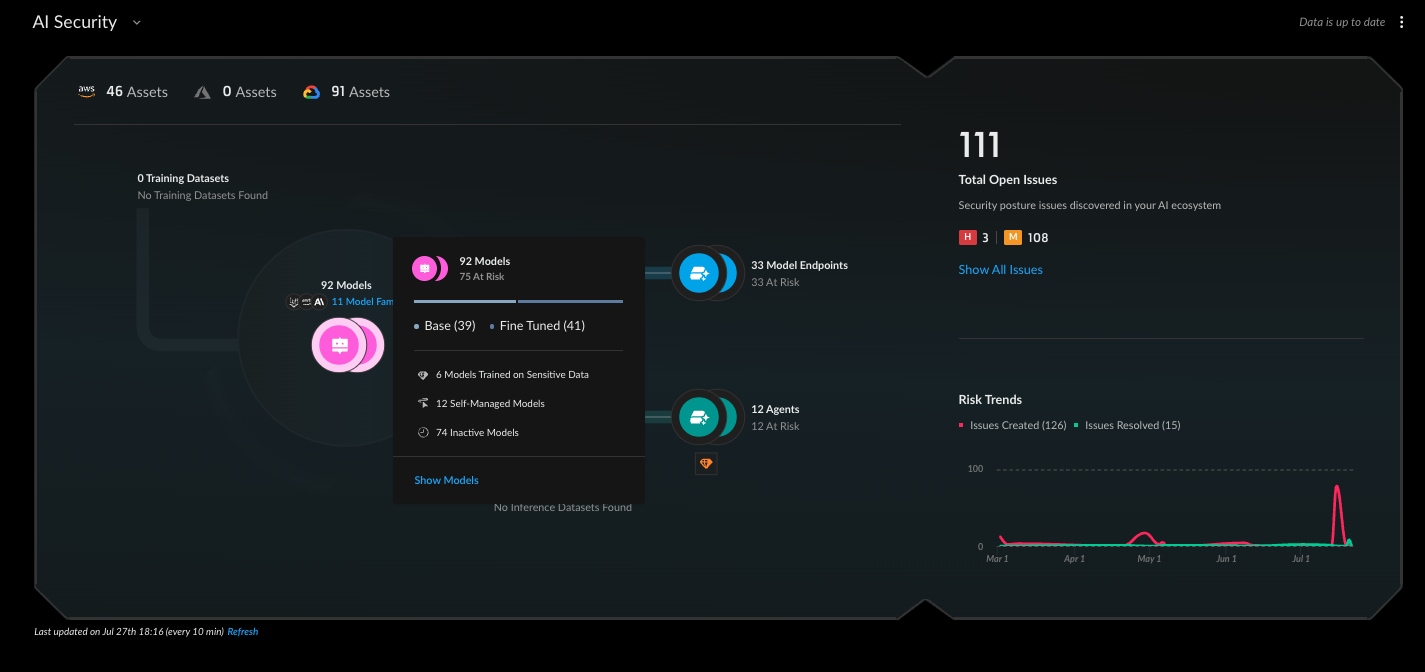Open the Show All Issues link
The height and width of the screenshot is (672, 1425).
coord(1000,269)
